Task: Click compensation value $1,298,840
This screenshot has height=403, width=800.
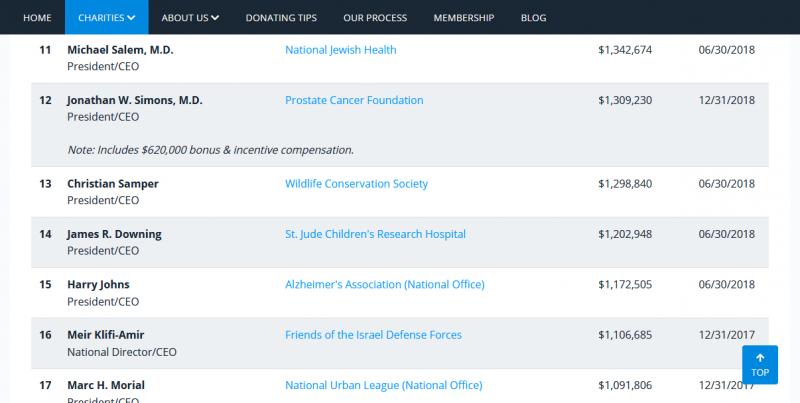Action: 625,184
